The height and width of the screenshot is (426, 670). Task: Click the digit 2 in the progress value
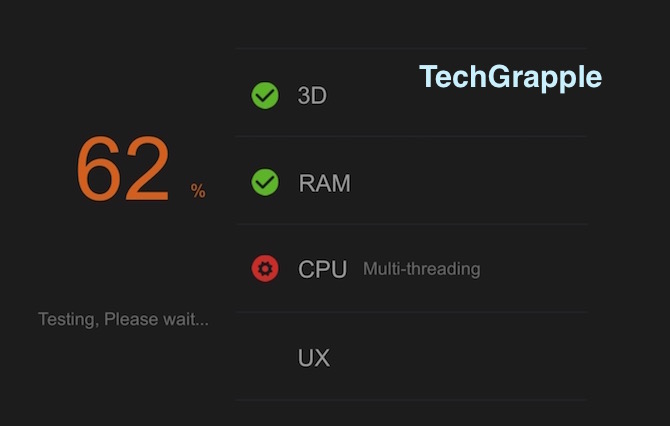[x=147, y=169]
